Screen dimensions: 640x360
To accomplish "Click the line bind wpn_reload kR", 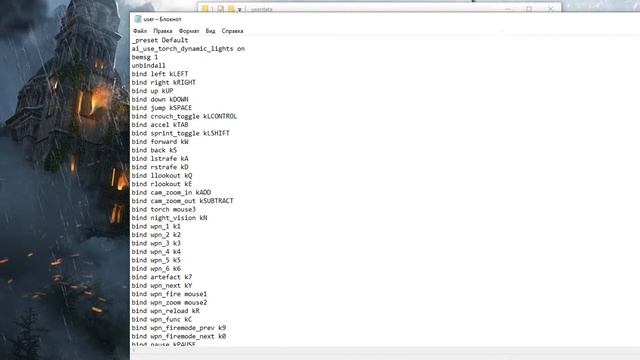I will click(x=166, y=311).
